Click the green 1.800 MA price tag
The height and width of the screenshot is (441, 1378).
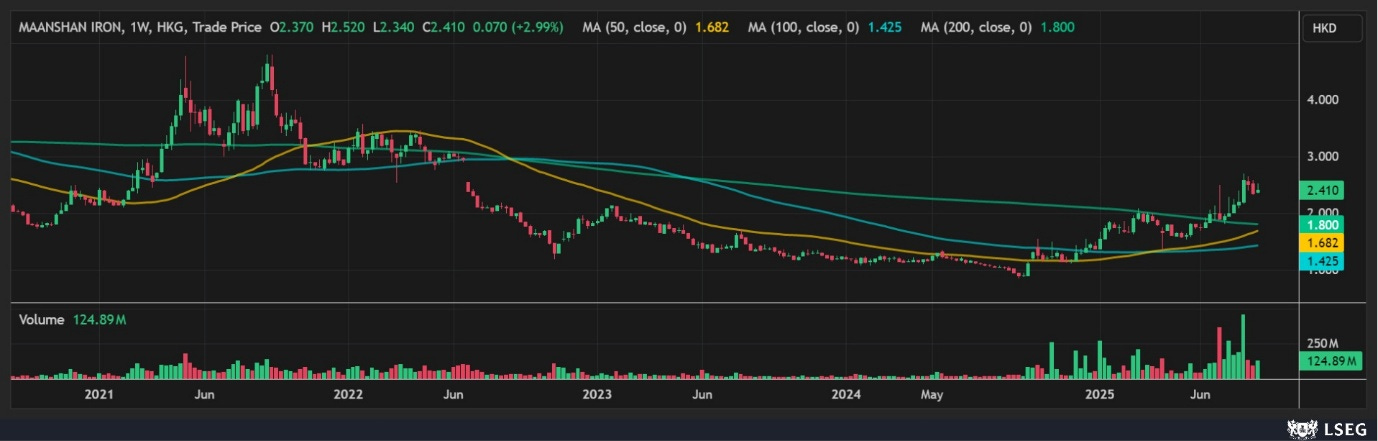1323,225
